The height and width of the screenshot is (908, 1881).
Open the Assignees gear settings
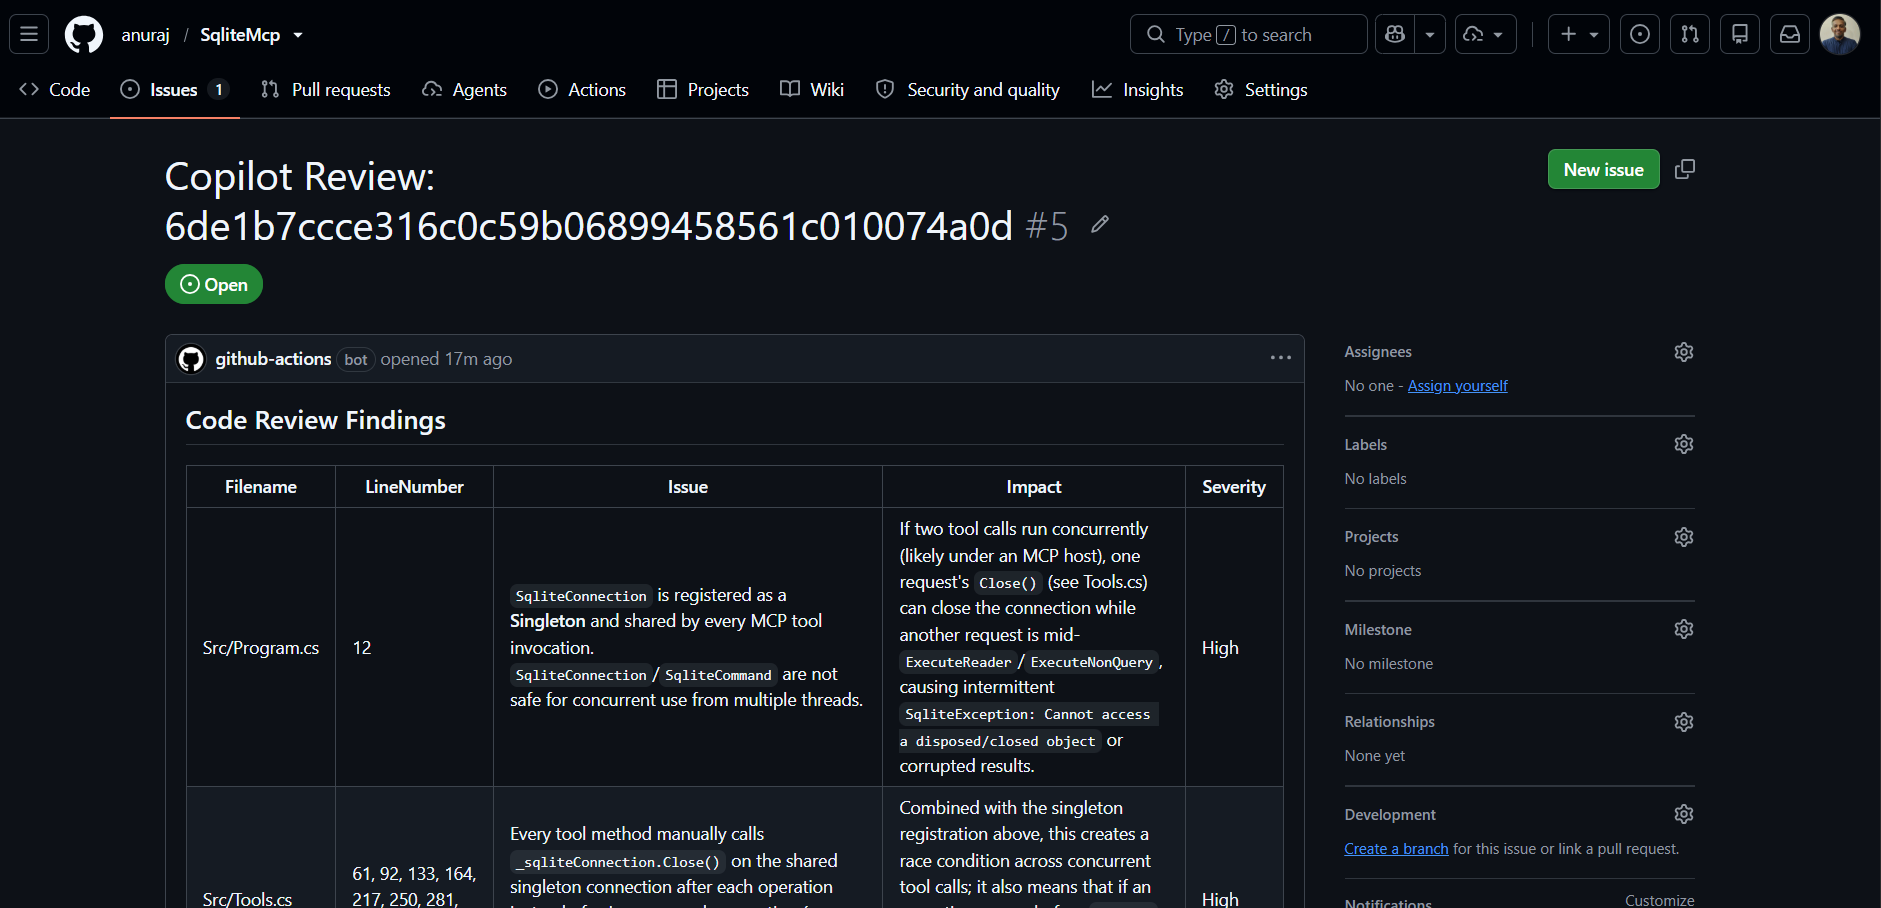(x=1684, y=352)
